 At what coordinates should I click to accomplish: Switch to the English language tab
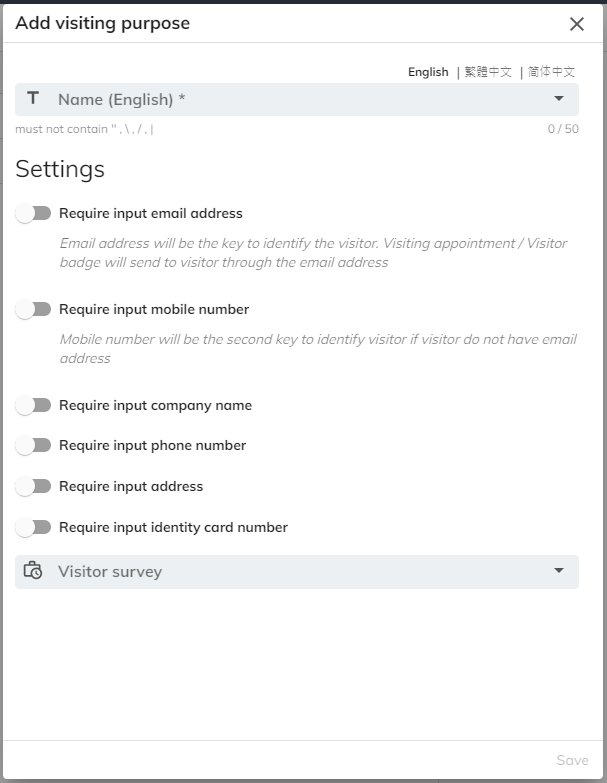(x=428, y=72)
